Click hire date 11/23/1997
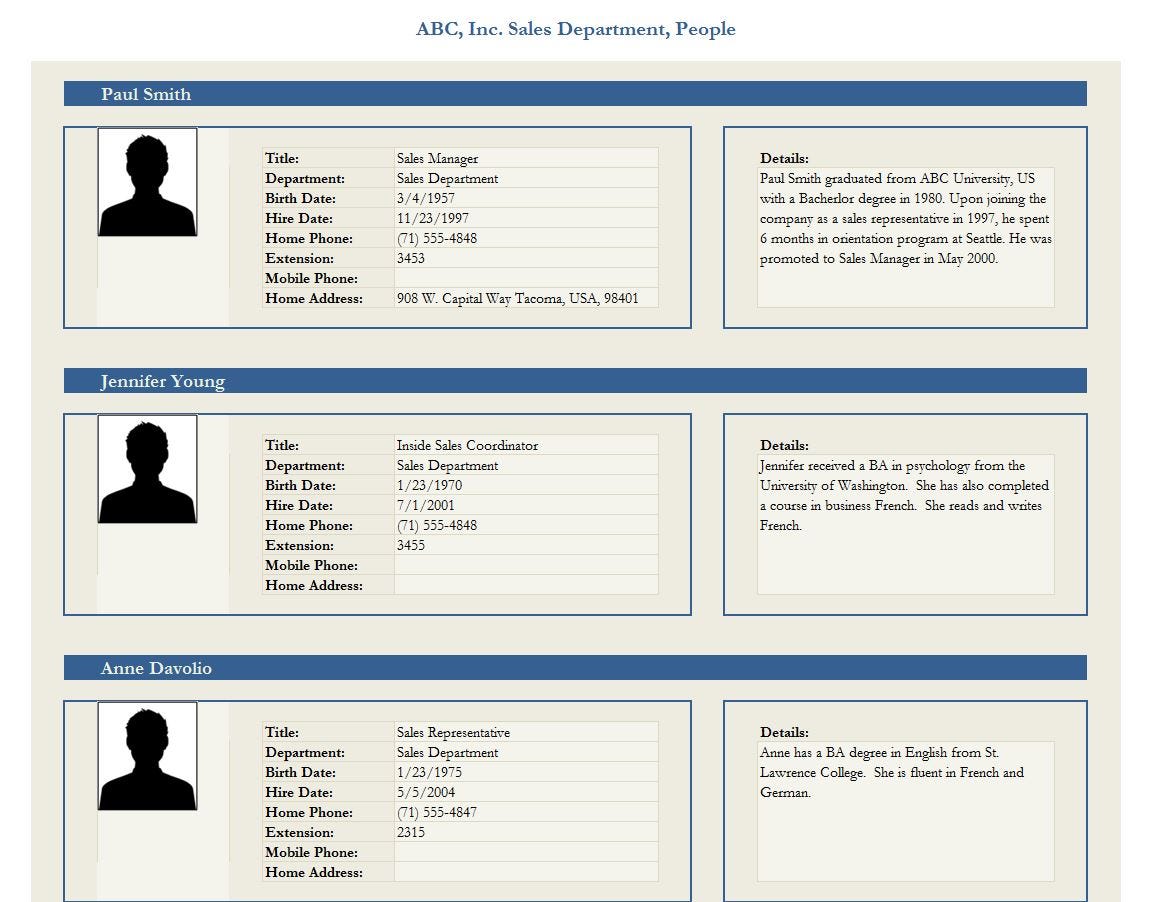 click(433, 218)
